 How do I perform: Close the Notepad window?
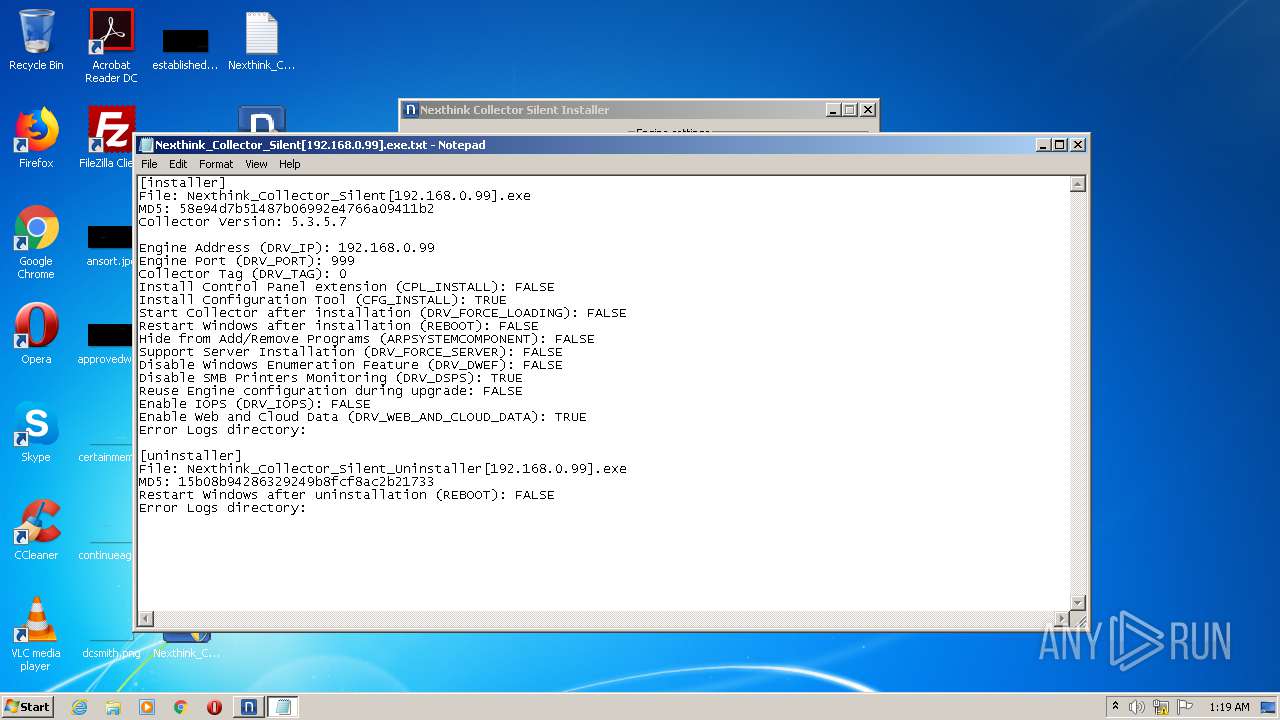click(x=1077, y=145)
